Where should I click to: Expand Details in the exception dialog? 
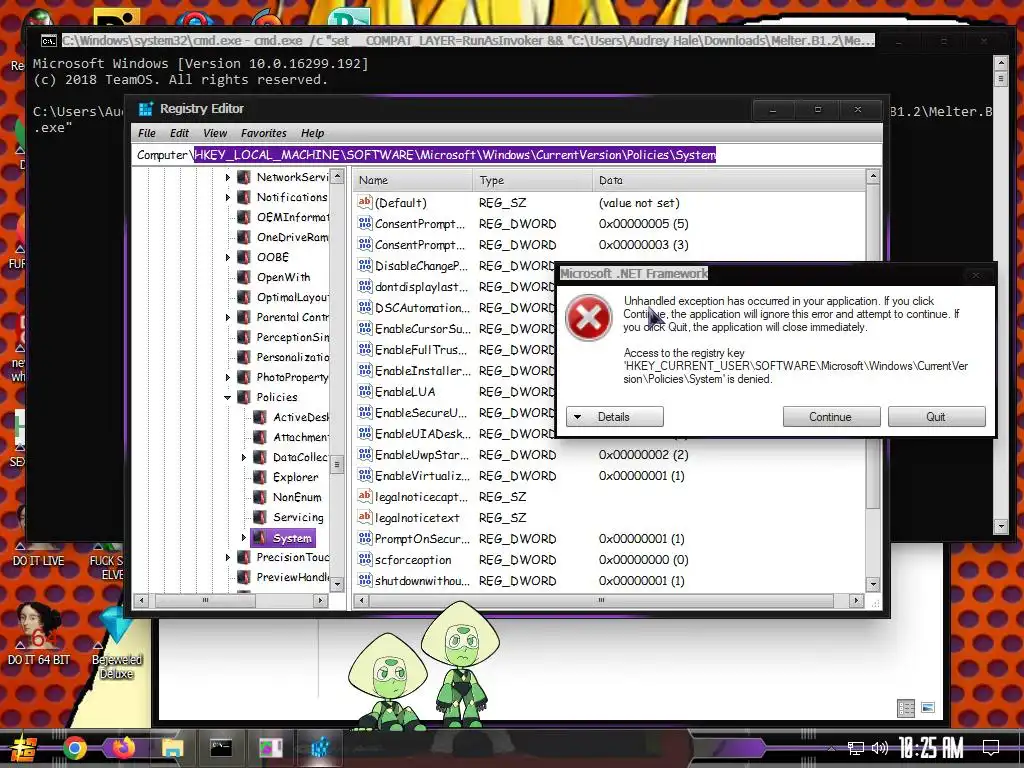pyautogui.click(x=615, y=417)
